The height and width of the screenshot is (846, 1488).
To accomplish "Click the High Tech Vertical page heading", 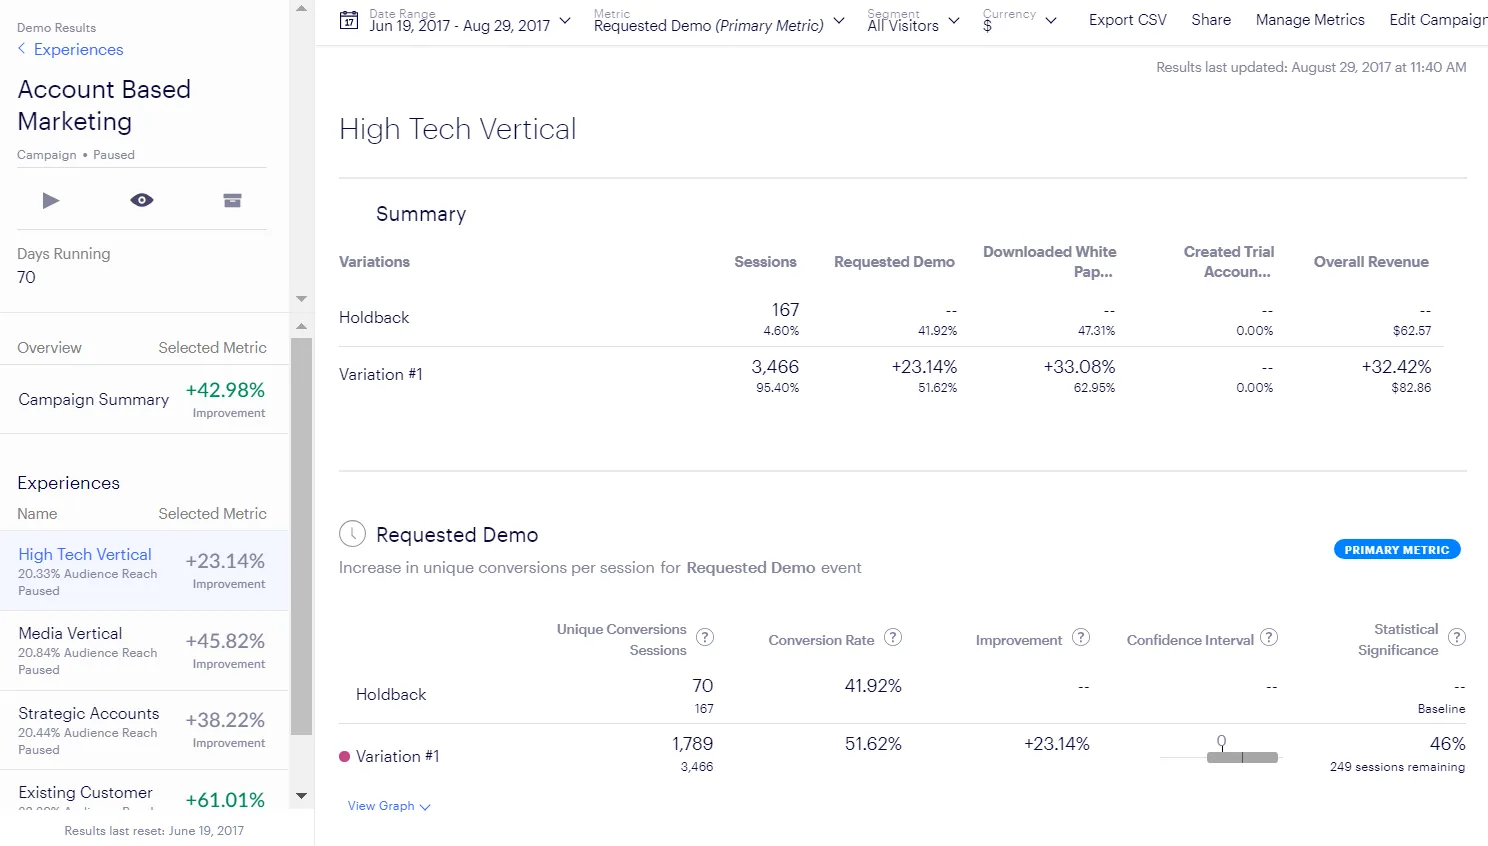I will click(x=457, y=129).
